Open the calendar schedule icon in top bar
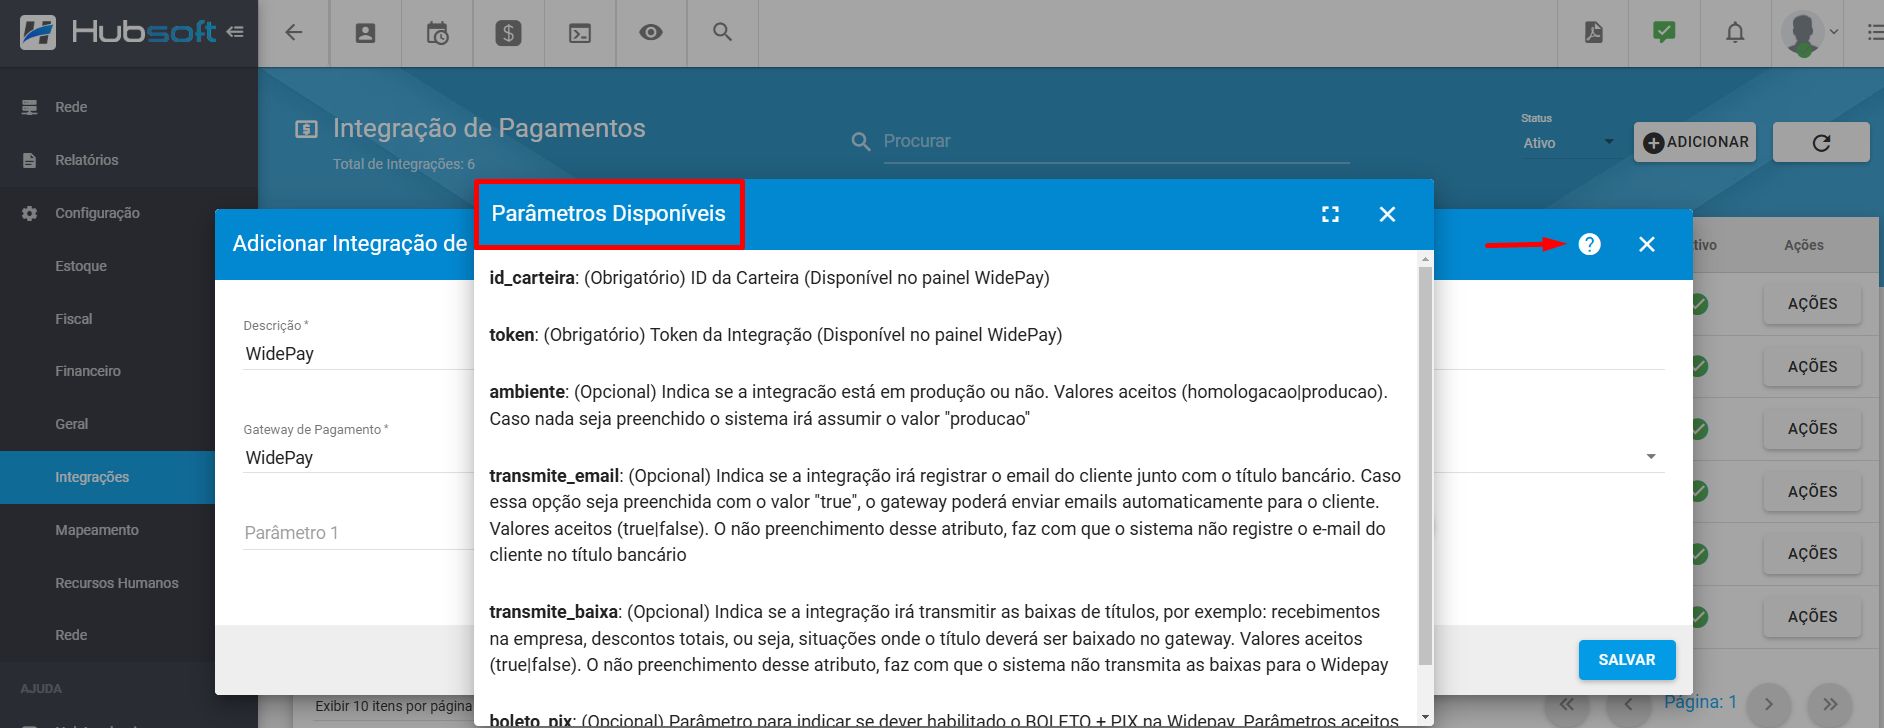The height and width of the screenshot is (728, 1884). pos(438,33)
